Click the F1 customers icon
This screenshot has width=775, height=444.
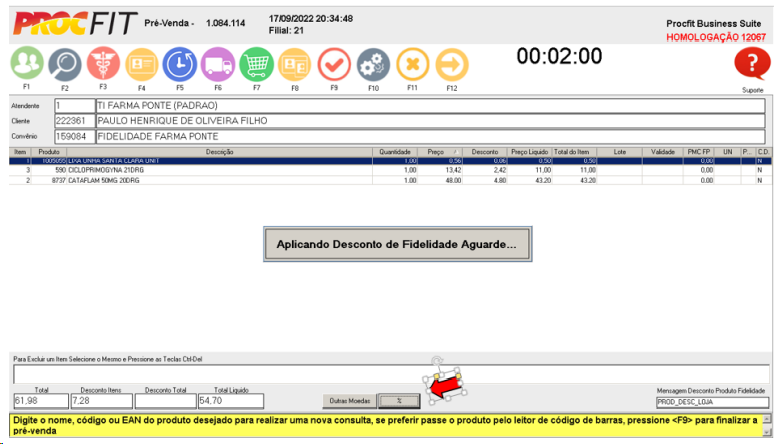coord(27,63)
